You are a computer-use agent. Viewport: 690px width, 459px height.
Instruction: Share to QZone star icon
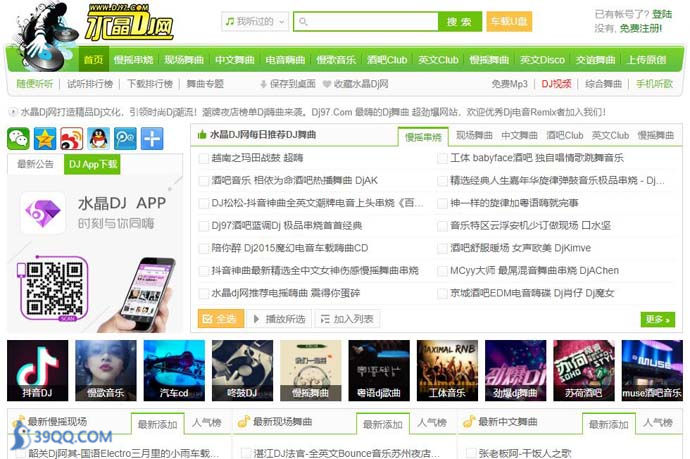point(45,139)
